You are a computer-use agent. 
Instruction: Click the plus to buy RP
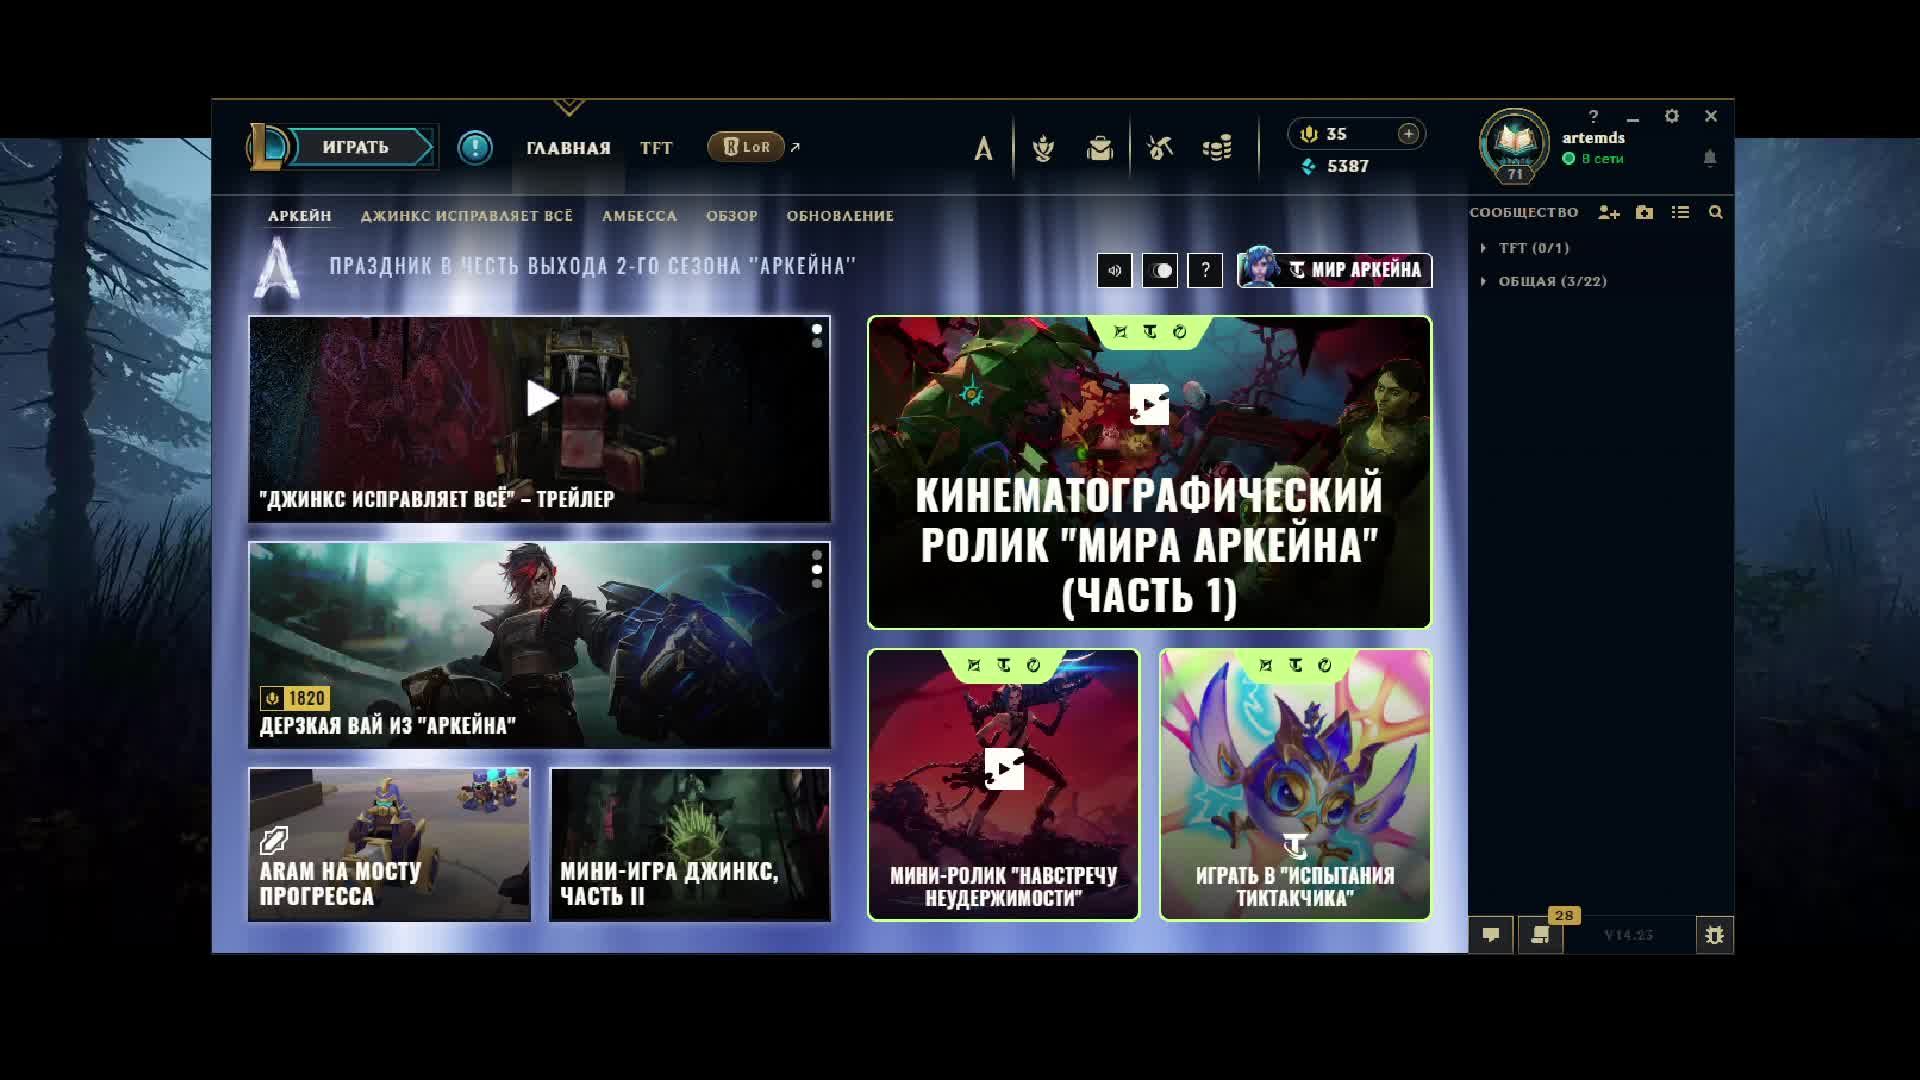pyautogui.click(x=1408, y=133)
